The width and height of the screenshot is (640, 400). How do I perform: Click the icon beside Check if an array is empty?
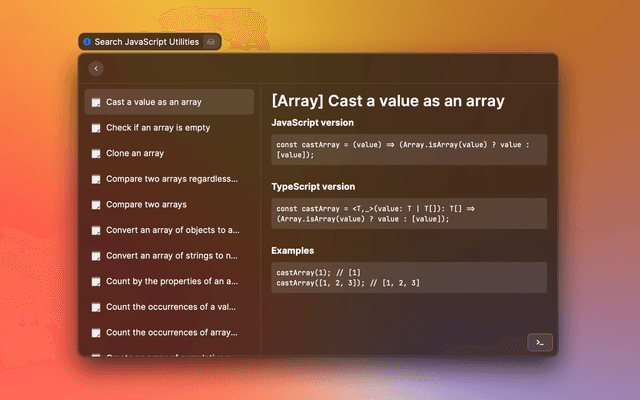coord(95,128)
